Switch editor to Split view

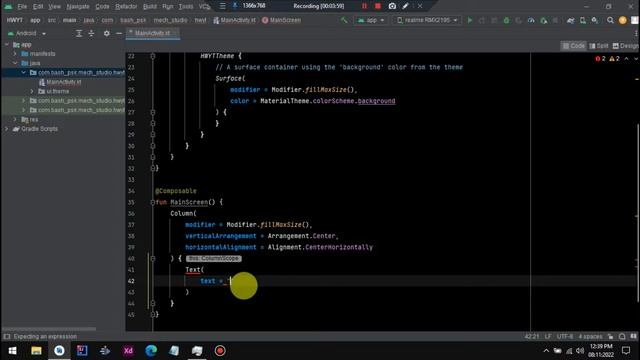coord(598,46)
